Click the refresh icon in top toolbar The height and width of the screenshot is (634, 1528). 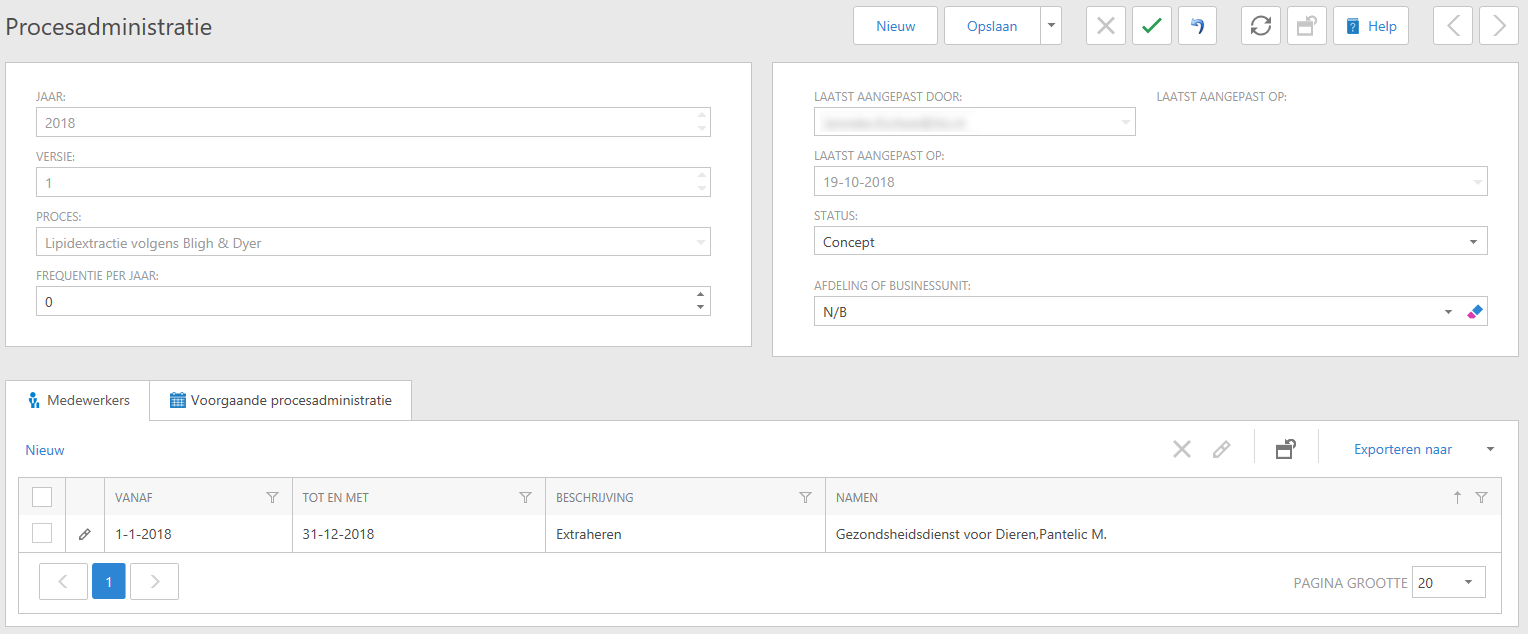pos(1261,27)
